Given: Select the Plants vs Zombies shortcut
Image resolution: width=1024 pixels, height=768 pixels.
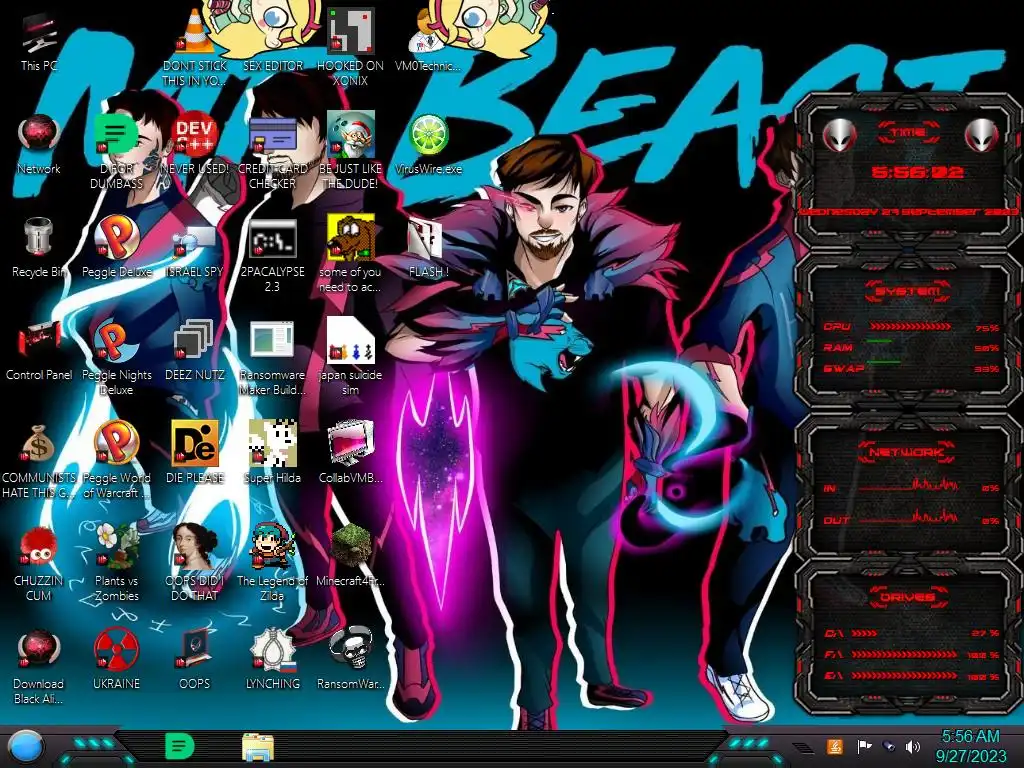Looking at the screenshot, I should coord(116,563).
